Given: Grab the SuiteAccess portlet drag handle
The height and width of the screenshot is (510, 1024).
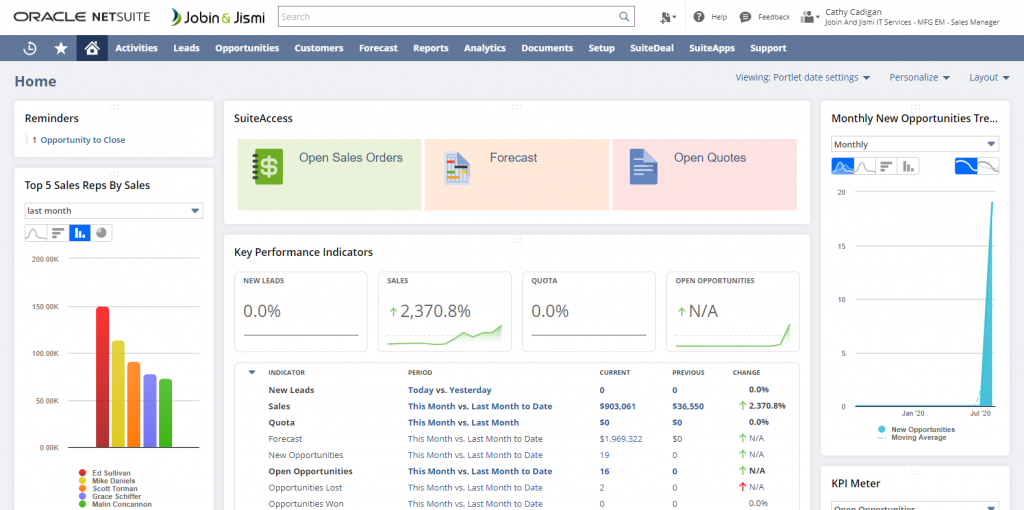Looking at the screenshot, I should 517,106.
